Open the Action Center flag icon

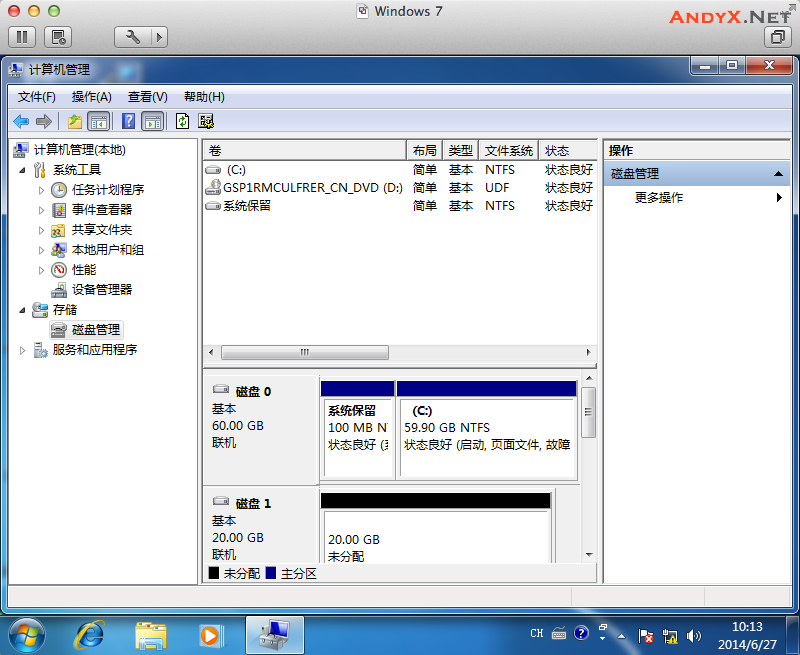click(x=645, y=636)
